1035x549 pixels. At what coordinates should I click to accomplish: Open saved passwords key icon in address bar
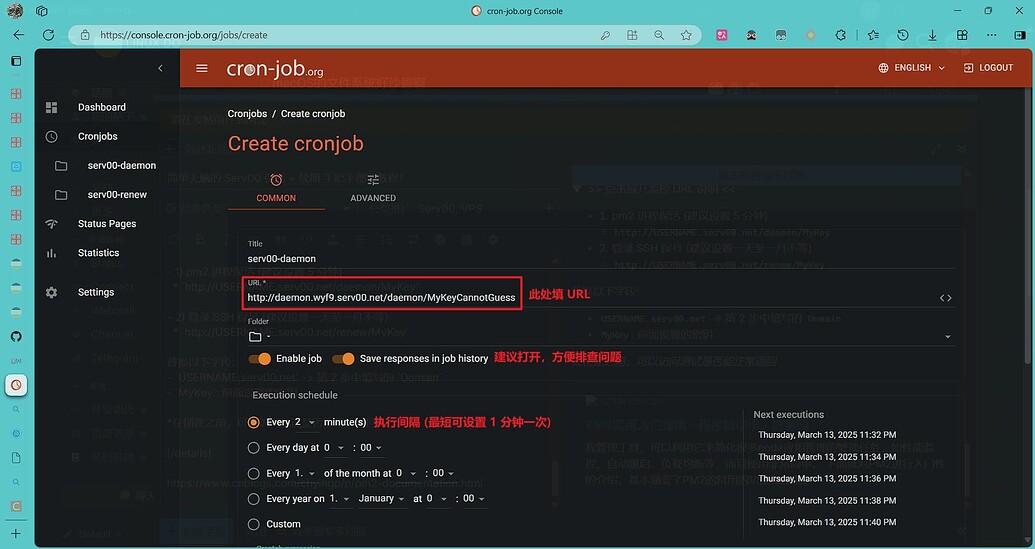(605, 35)
